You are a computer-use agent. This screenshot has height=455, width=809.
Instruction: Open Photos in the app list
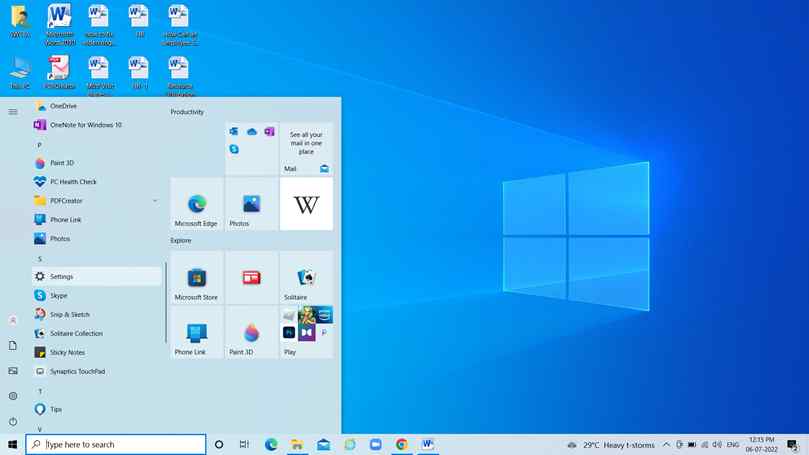[97, 239]
